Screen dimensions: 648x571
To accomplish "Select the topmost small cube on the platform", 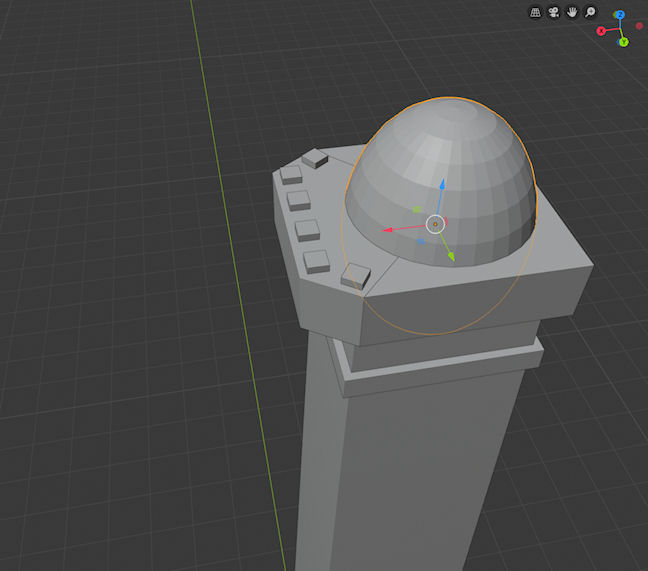I will click(x=315, y=157).
